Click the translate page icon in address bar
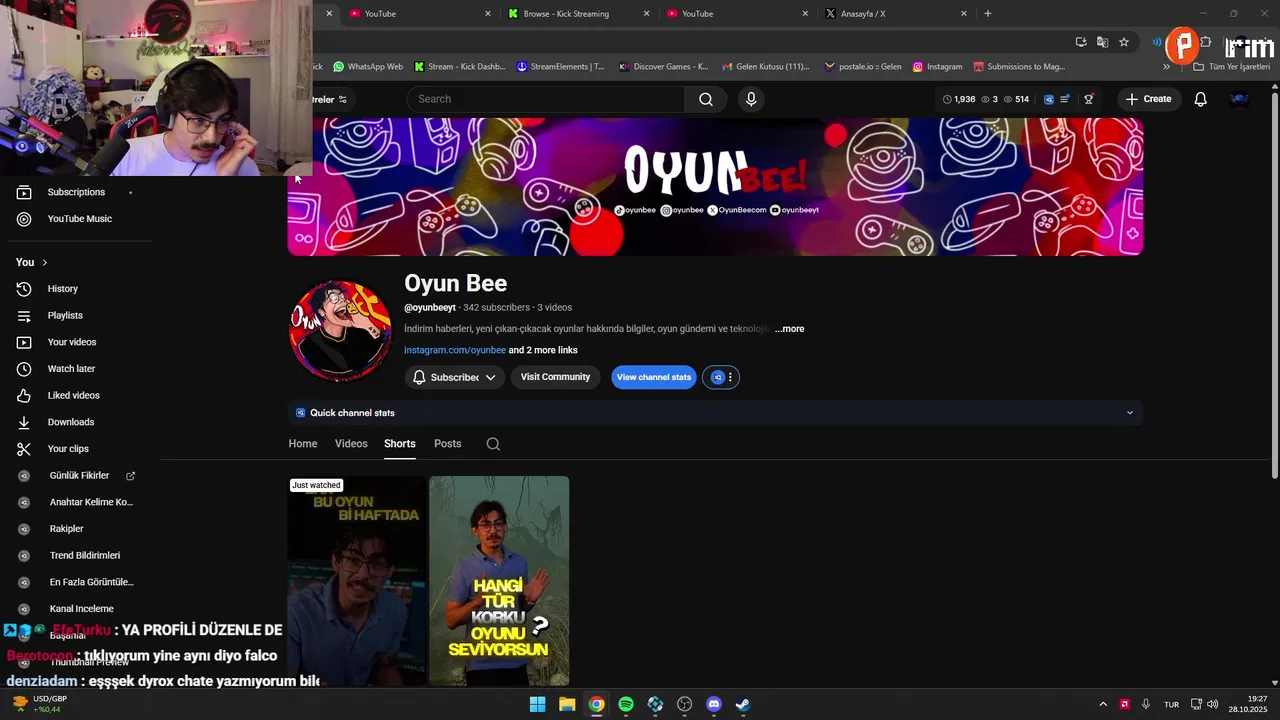 (1102, 42)
